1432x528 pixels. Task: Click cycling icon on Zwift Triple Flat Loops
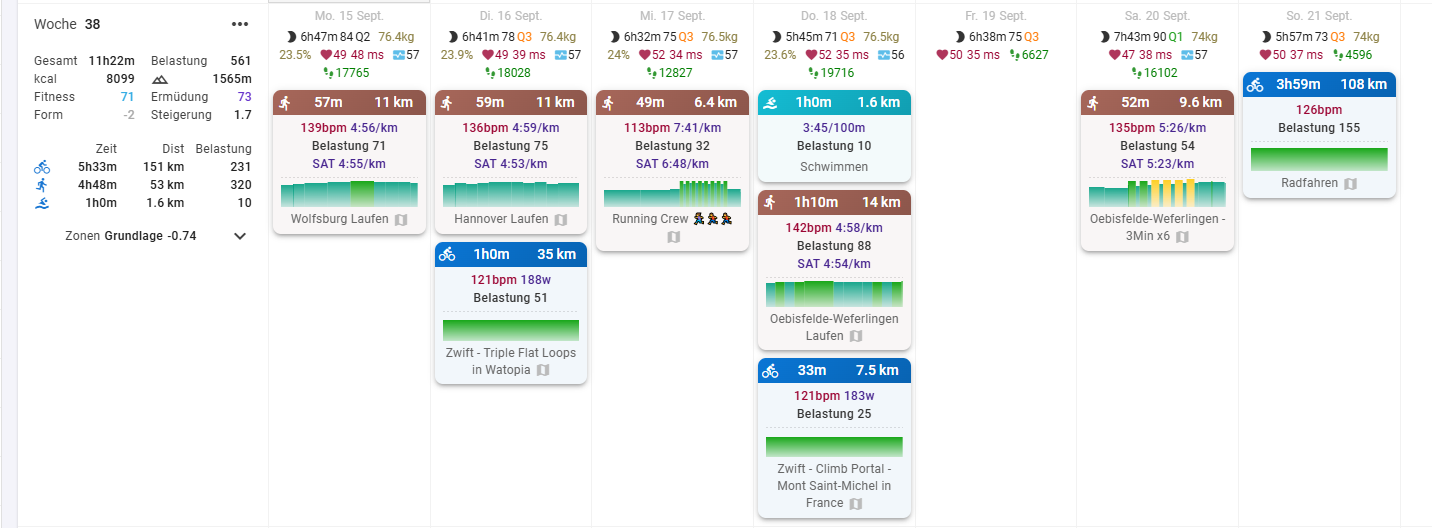click(x=447, y=254)
